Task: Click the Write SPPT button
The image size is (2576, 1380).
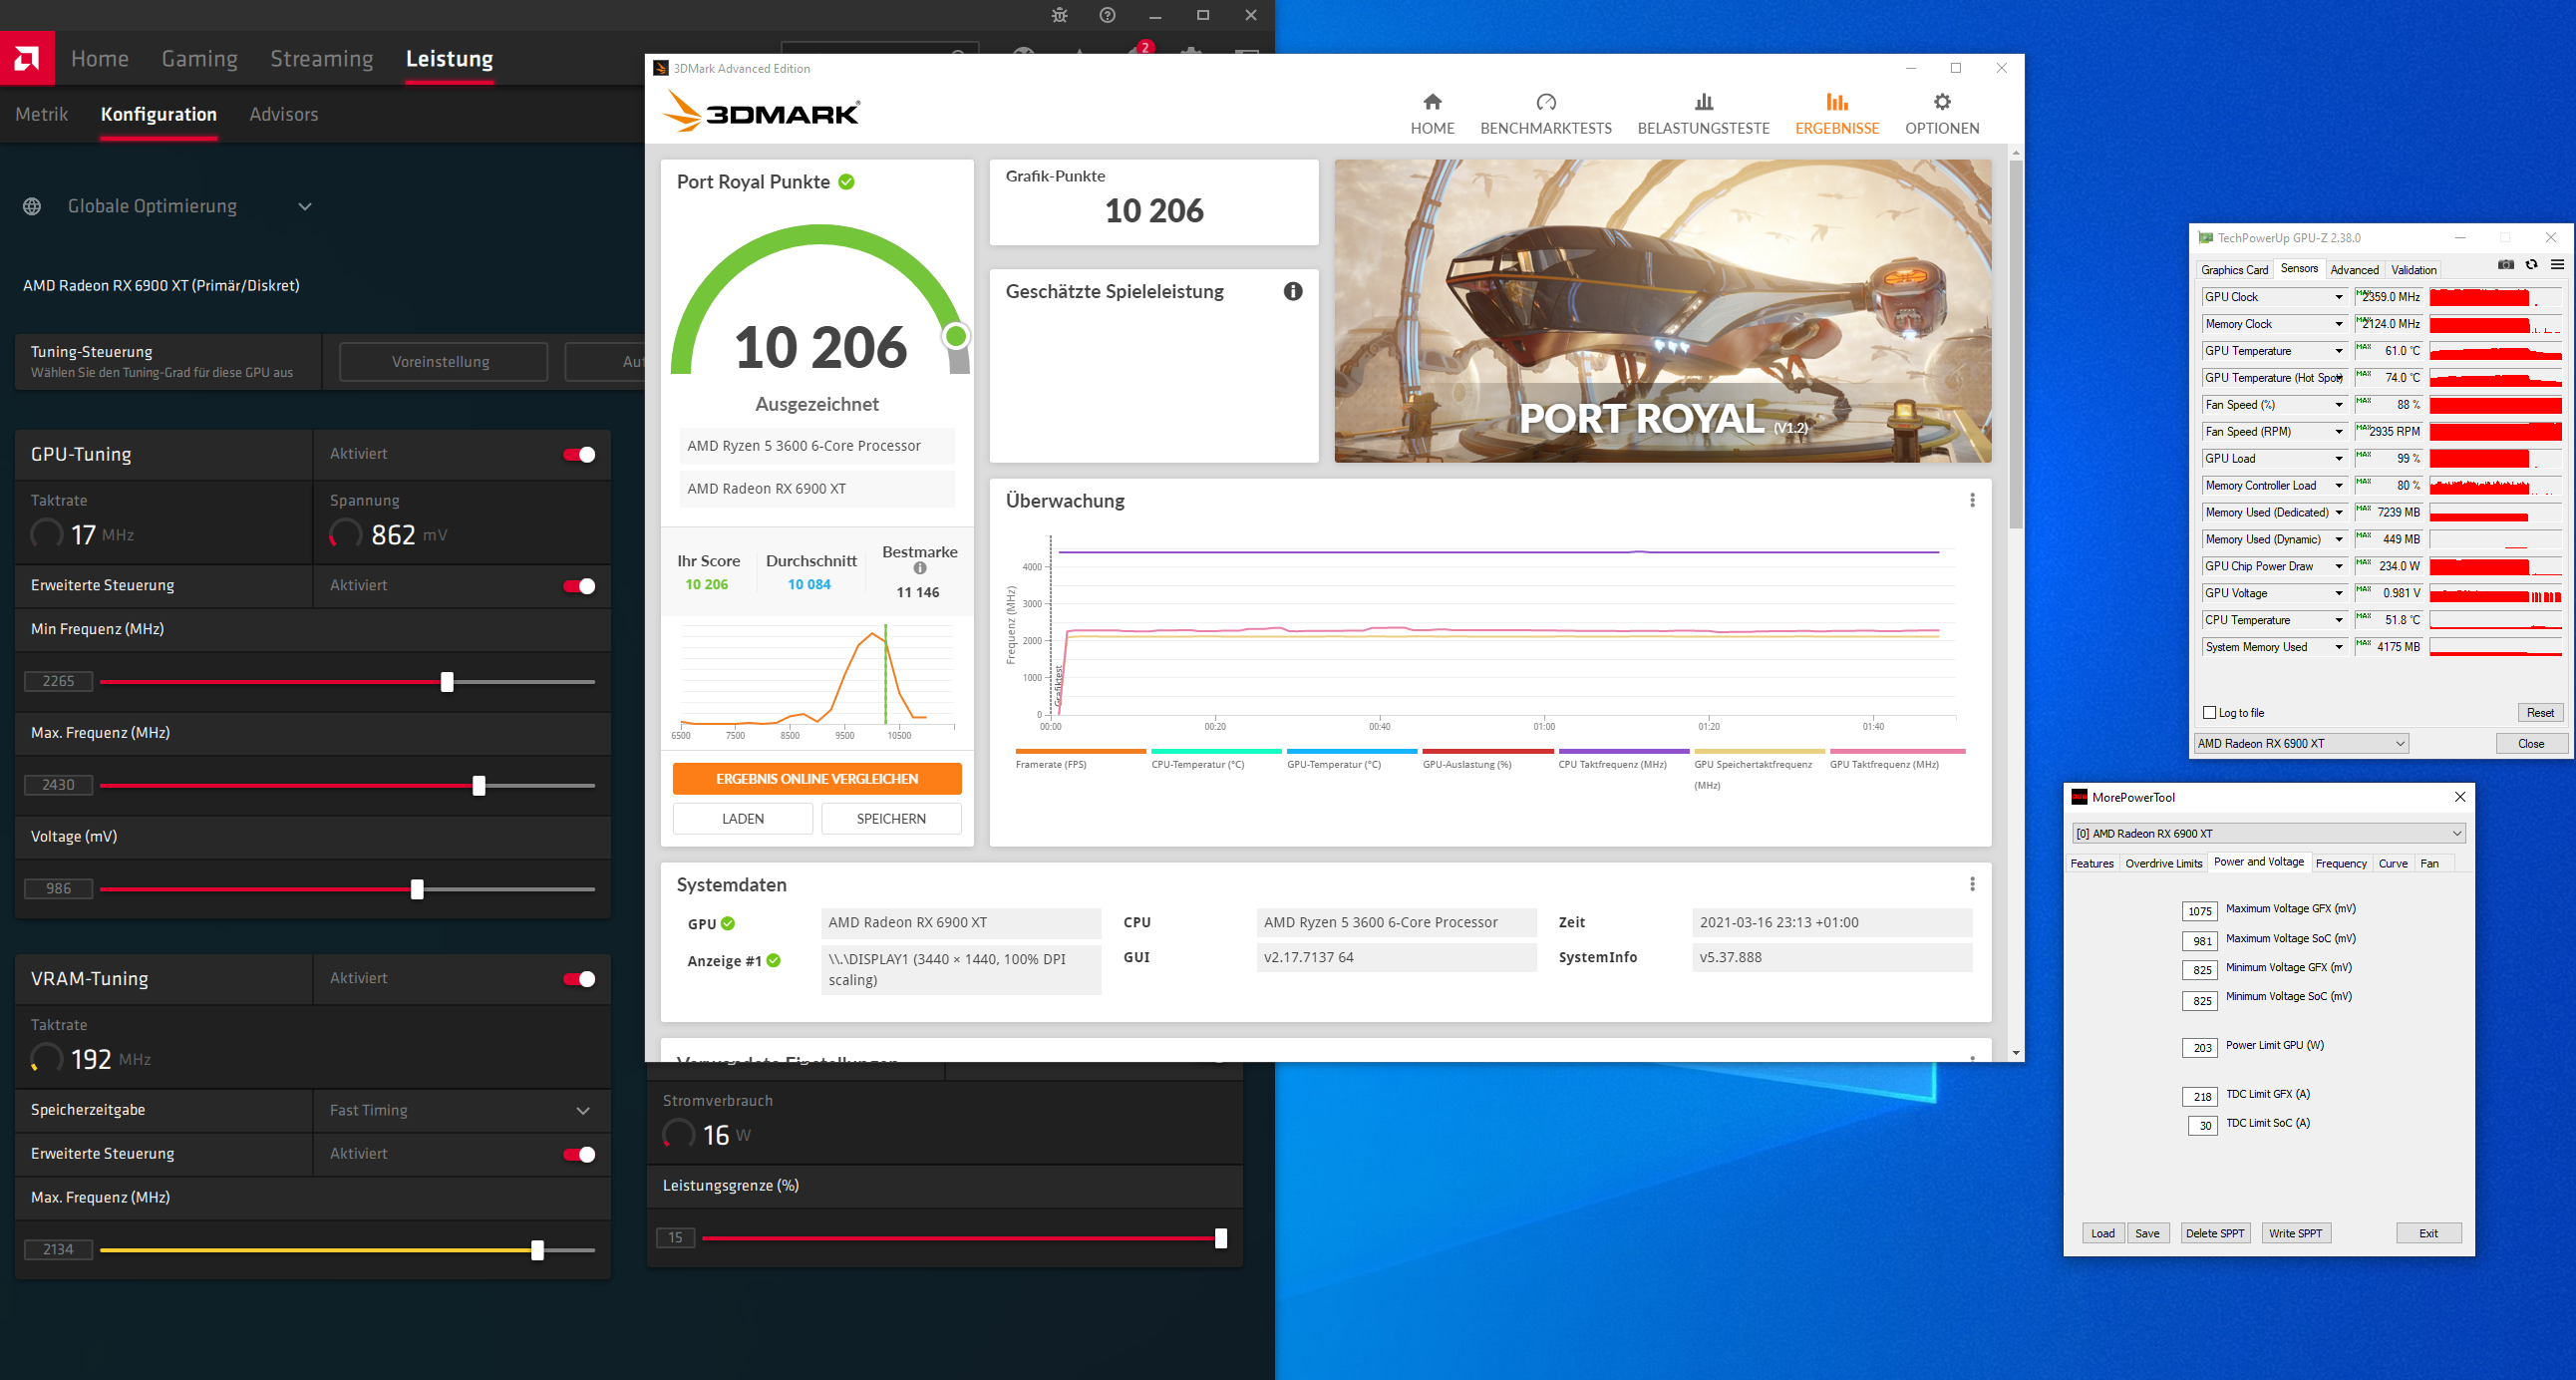Action: [2295, 1233]
